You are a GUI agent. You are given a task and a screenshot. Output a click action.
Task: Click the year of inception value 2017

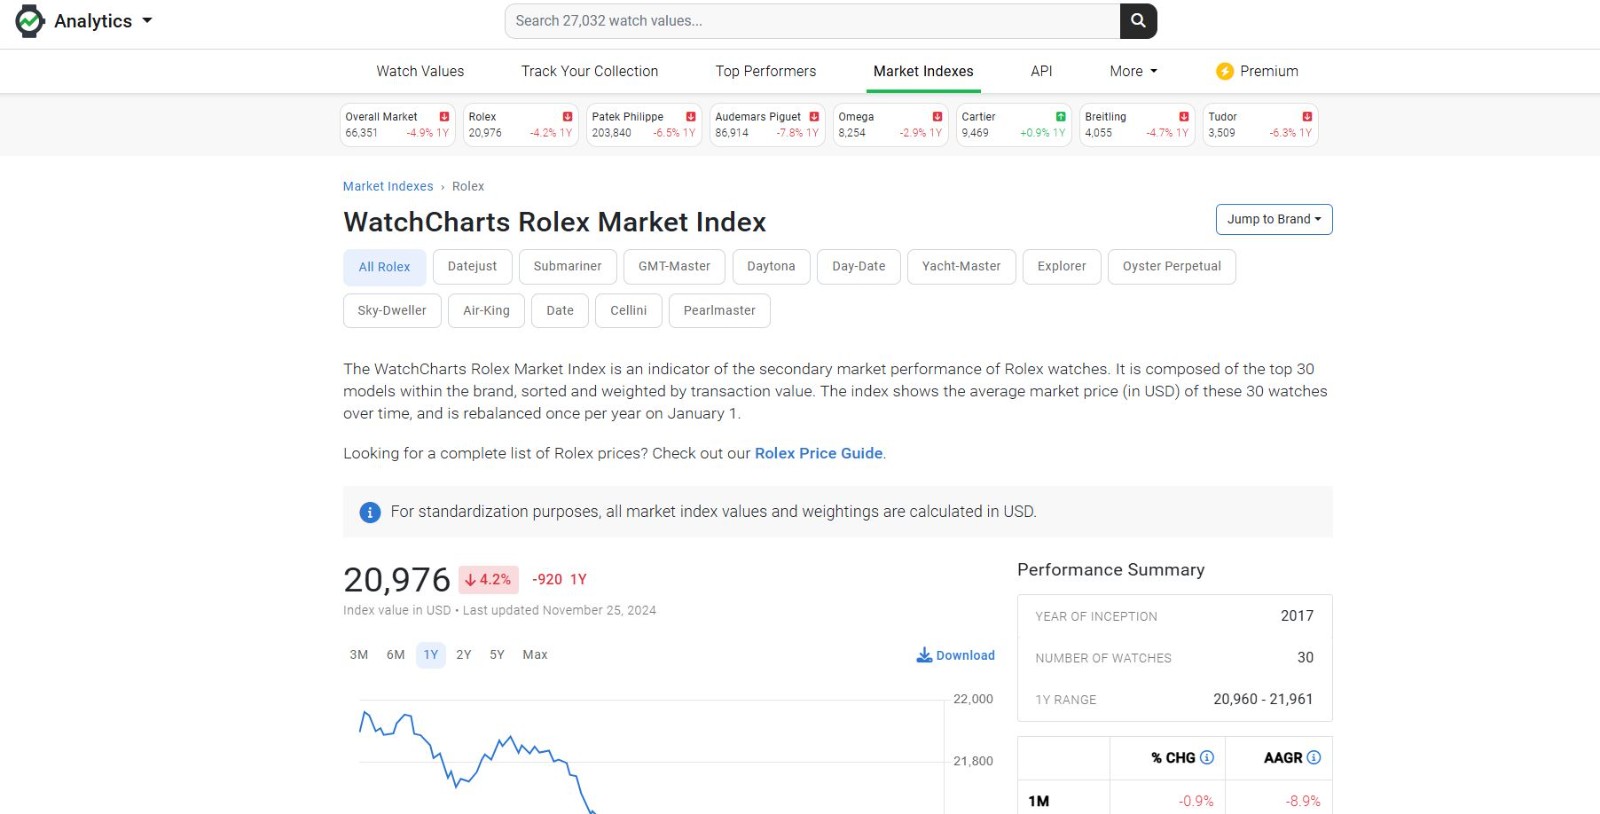click(1297, 616)
